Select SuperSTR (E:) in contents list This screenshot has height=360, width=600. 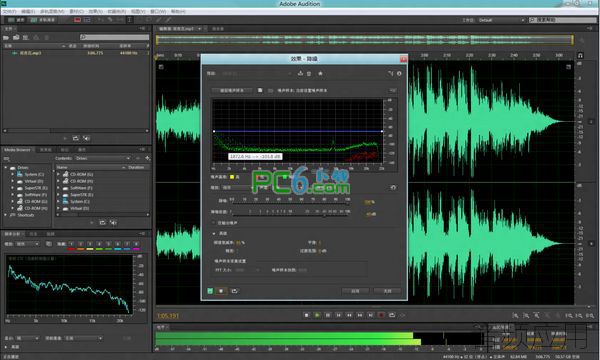(x=82, y=195)
